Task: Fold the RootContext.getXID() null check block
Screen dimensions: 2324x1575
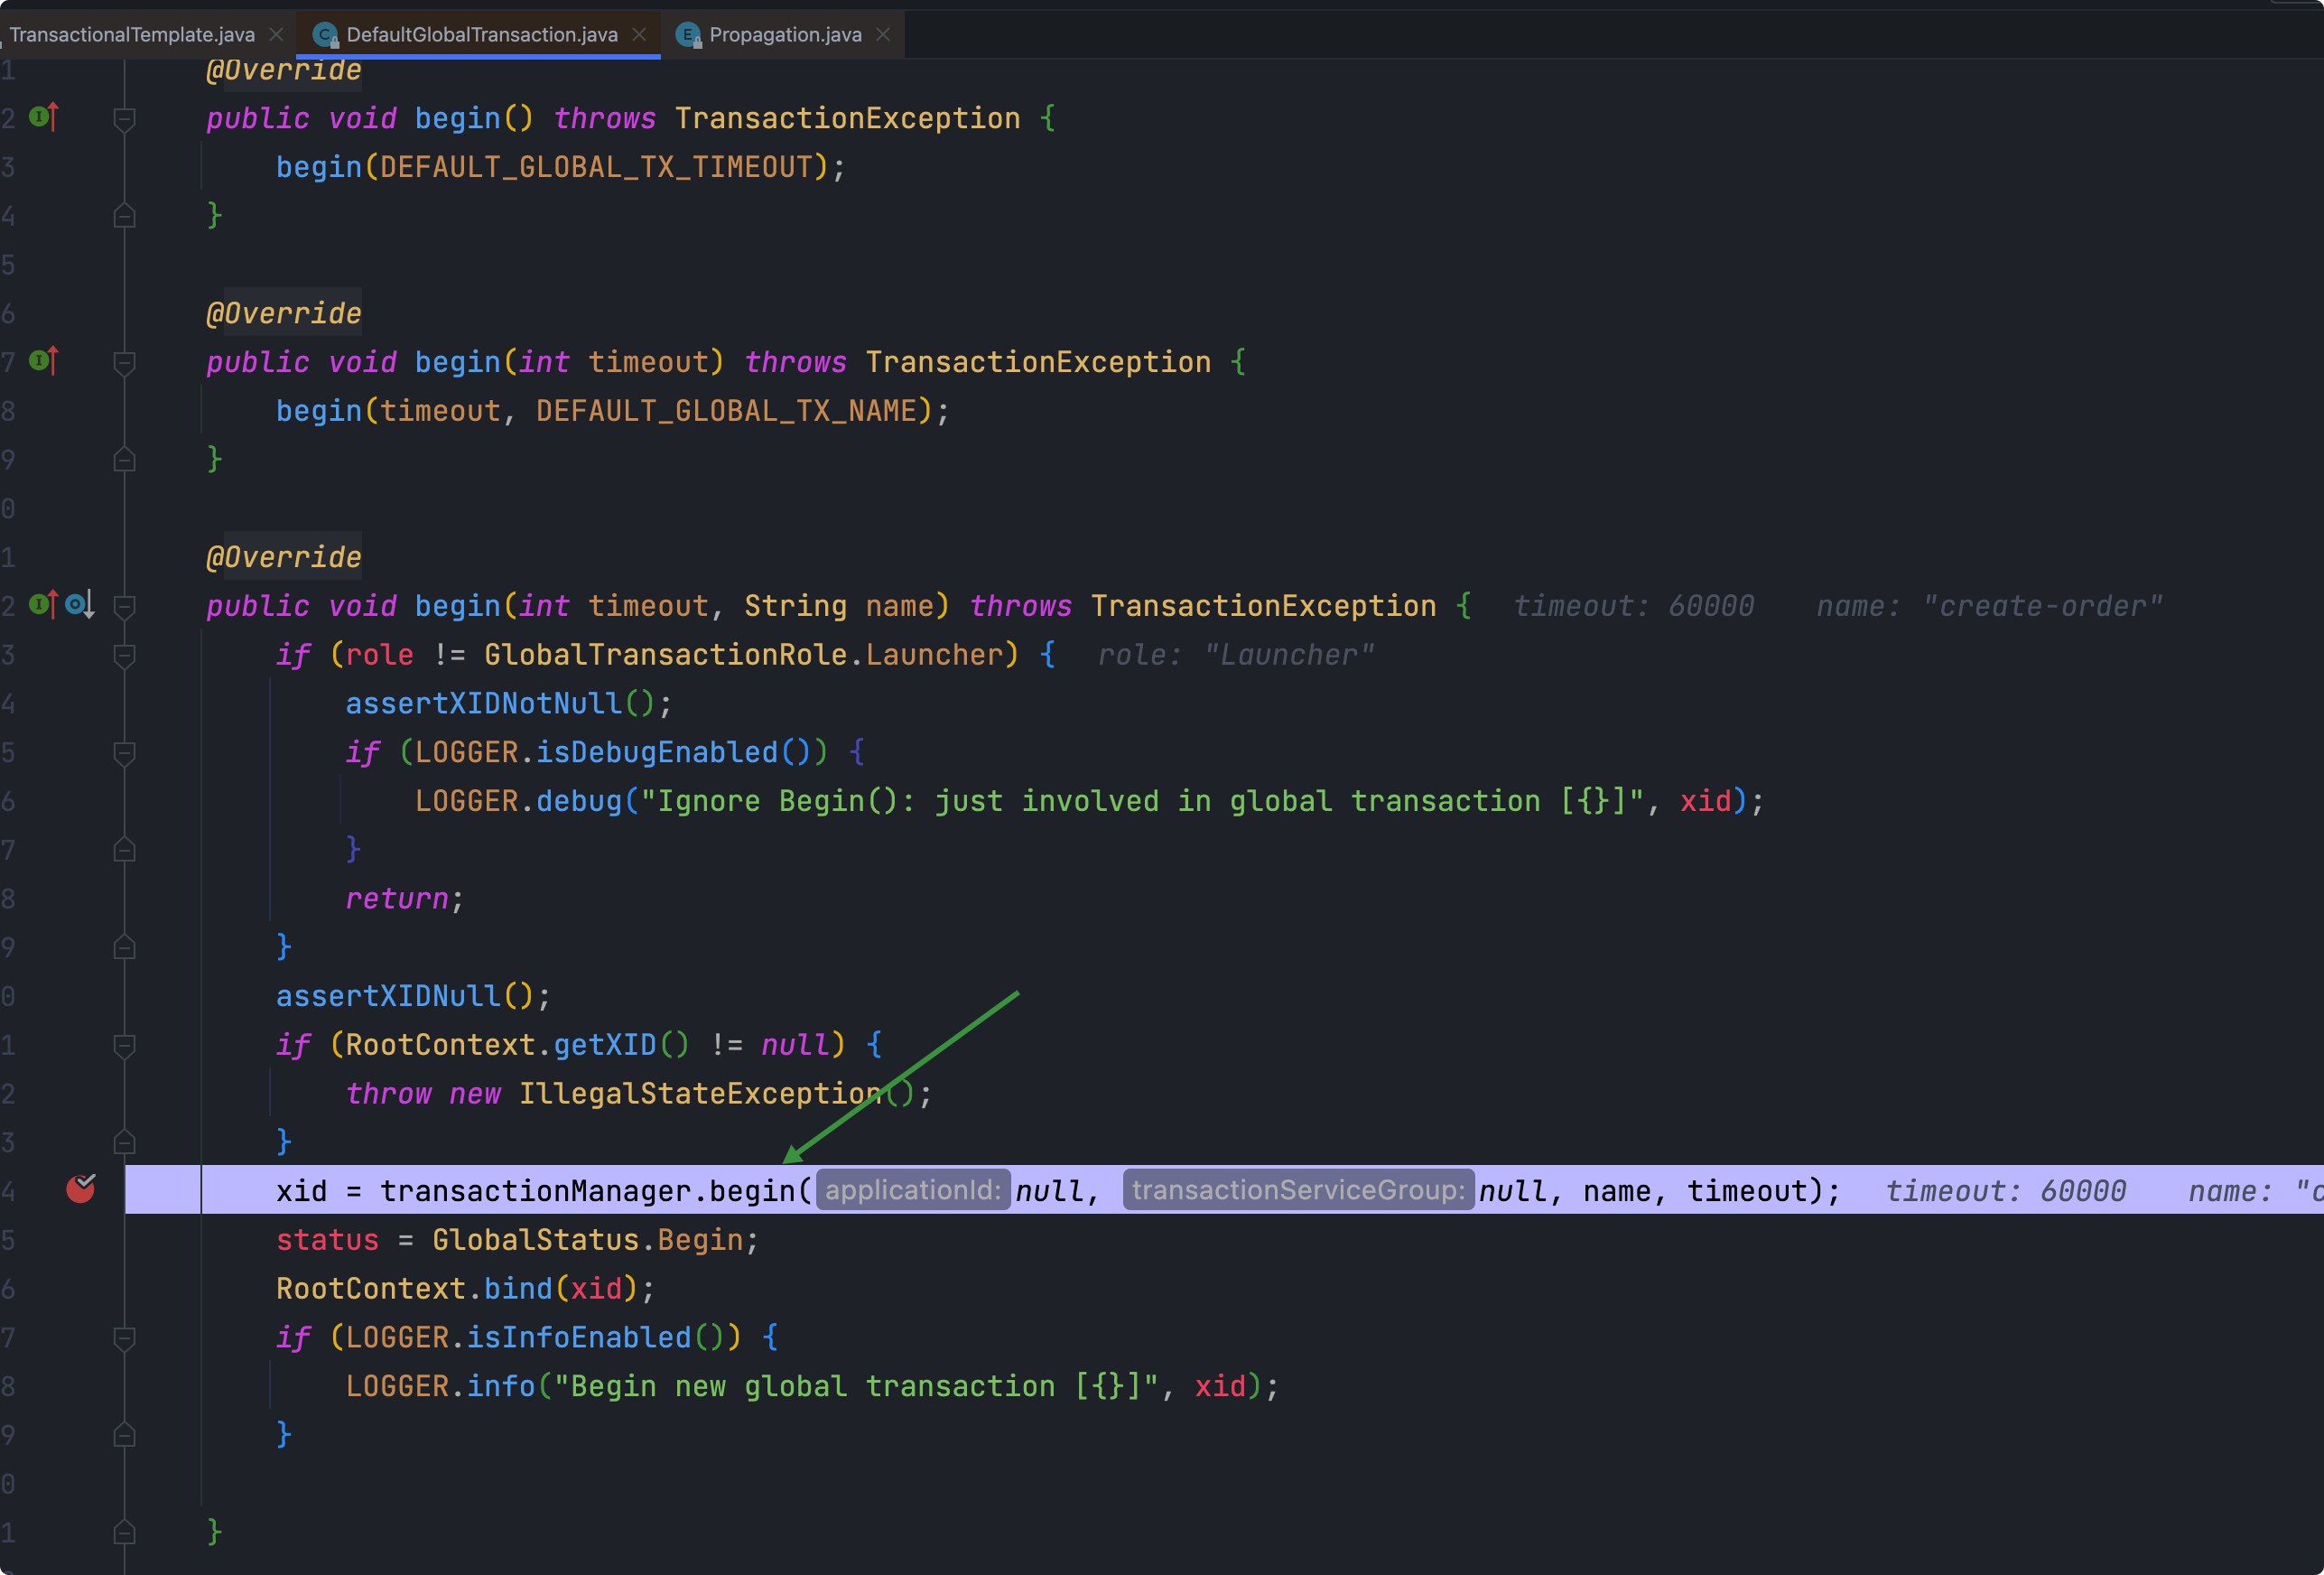Action: pos(124,1046)
